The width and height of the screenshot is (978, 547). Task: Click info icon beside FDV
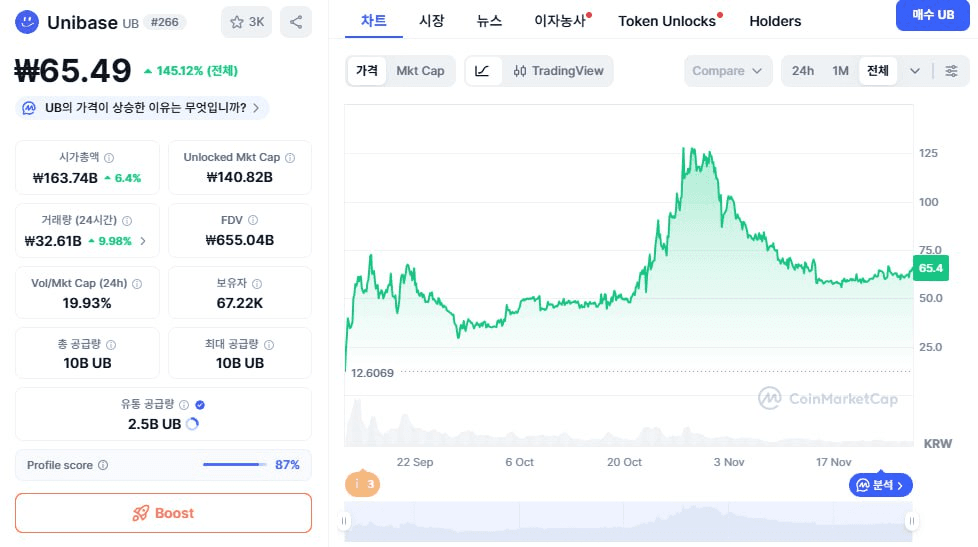click(x=256, y=220)
